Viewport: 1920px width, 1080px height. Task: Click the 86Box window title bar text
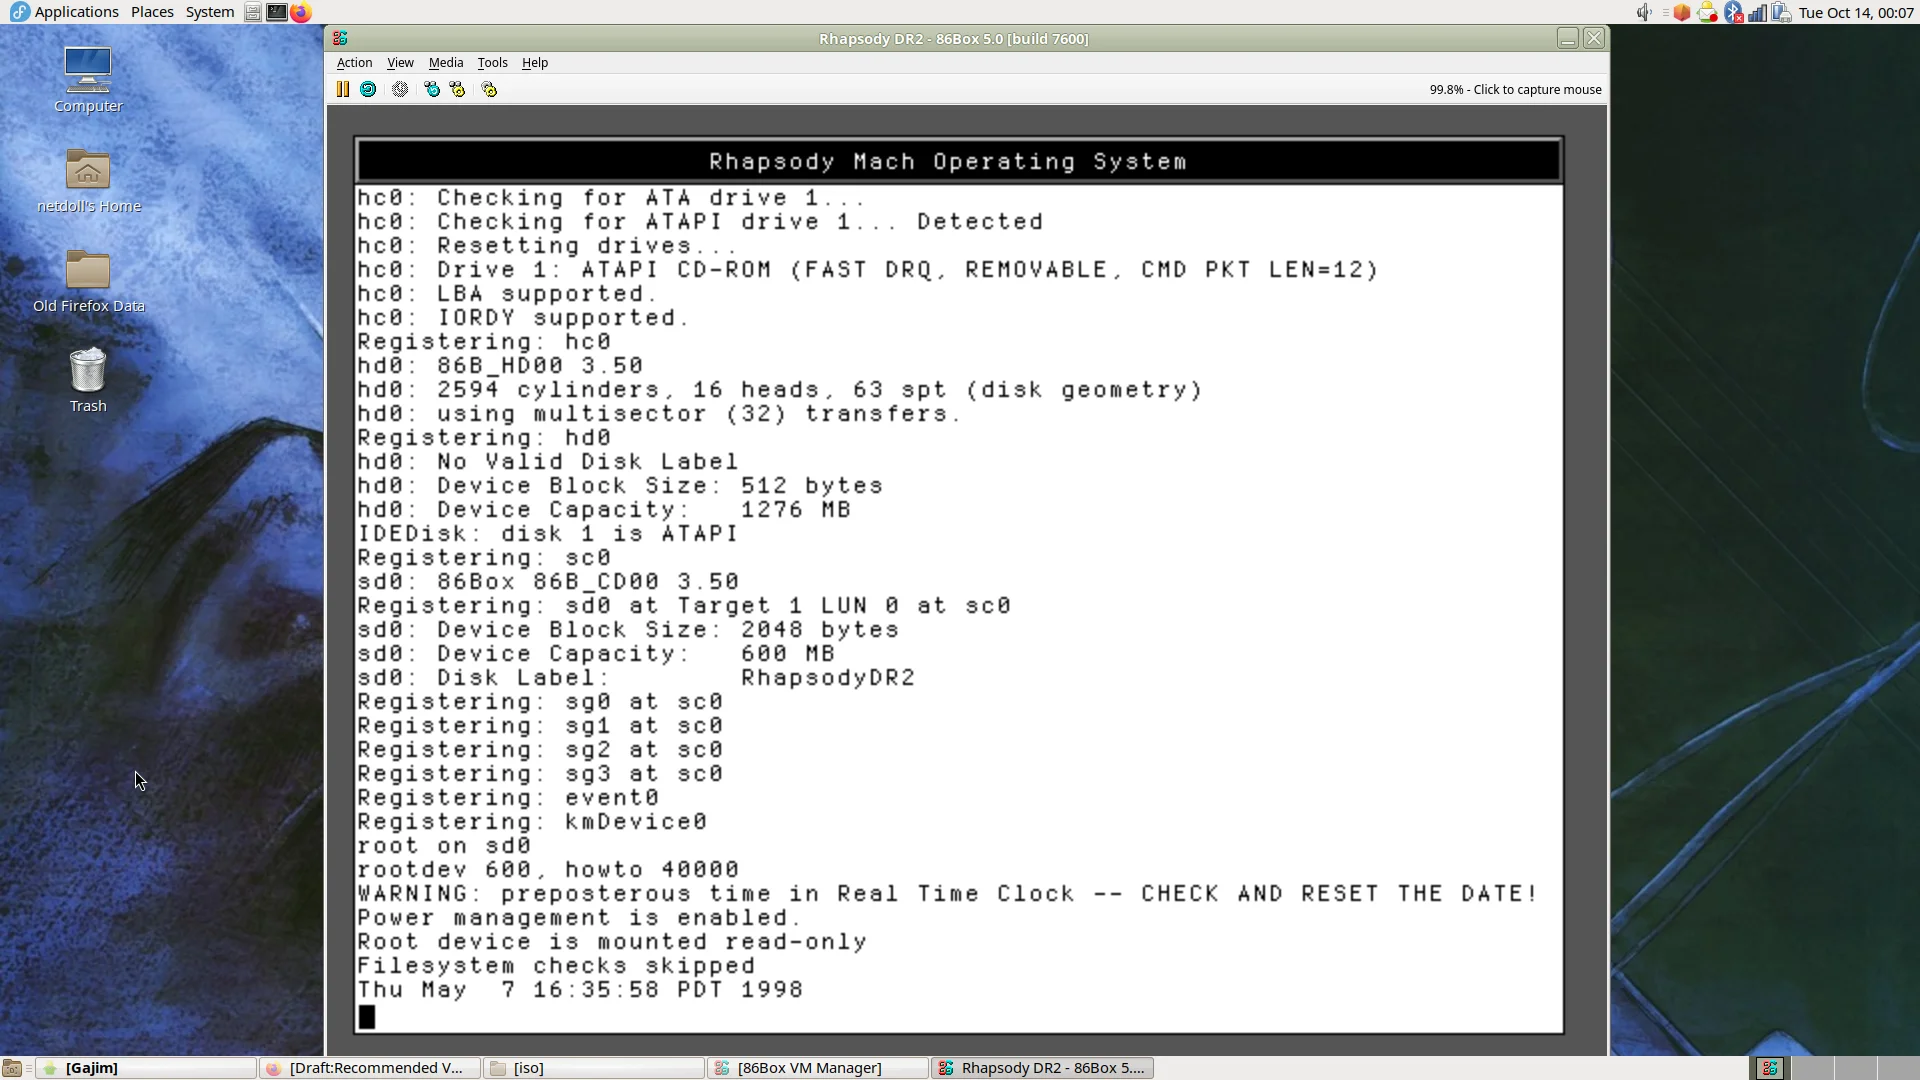pos(953,38)
